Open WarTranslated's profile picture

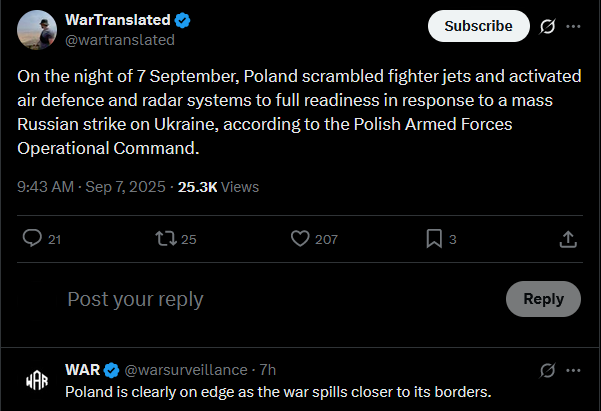(x=36, y=29)
